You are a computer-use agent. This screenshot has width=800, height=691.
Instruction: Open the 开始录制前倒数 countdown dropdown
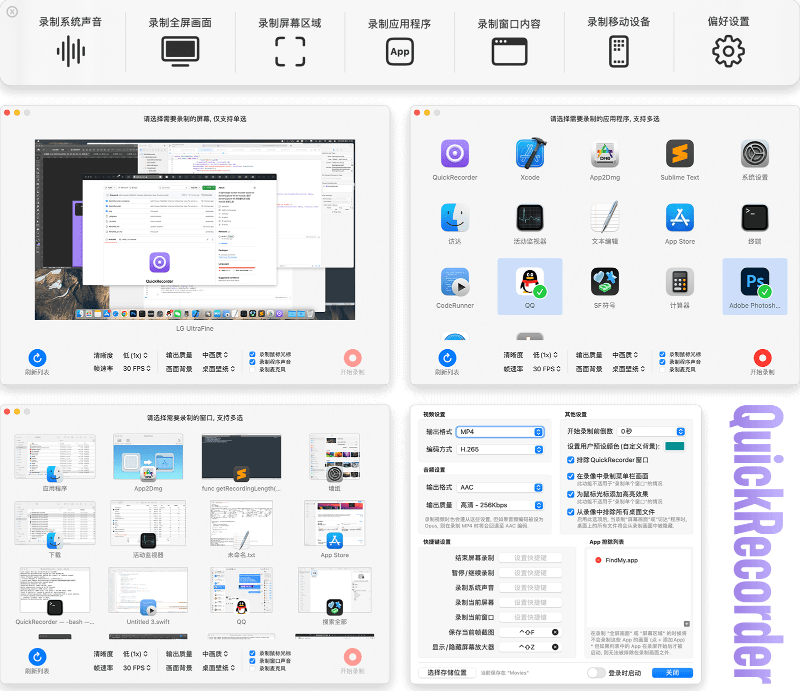(x=651, y=431)
